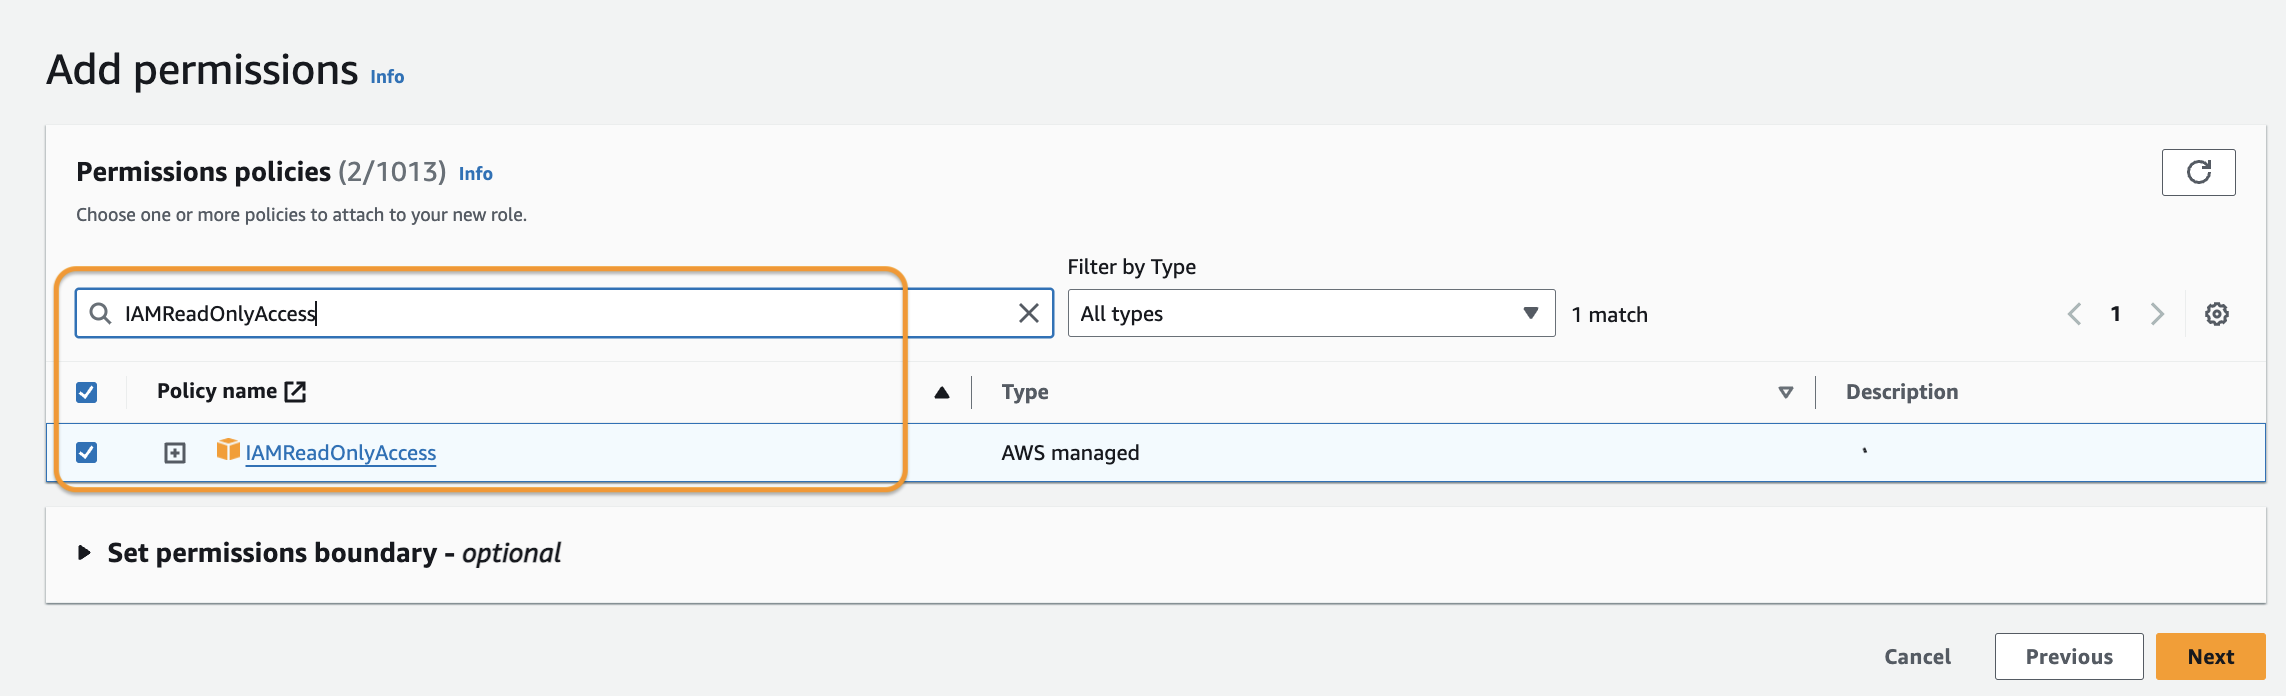Click the external link icon beside Policy name
The image size is (2286, 696).
(x=295, y=391)
